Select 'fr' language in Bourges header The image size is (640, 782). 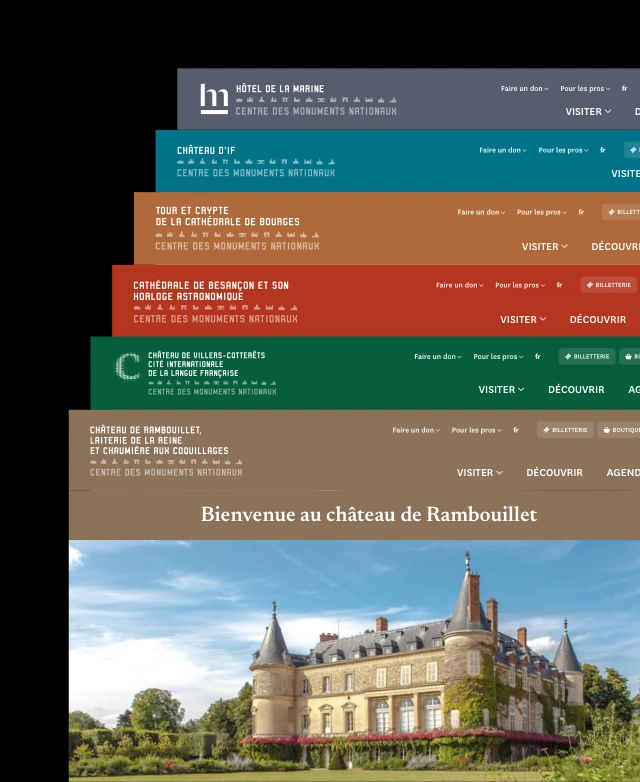(581, 212)
